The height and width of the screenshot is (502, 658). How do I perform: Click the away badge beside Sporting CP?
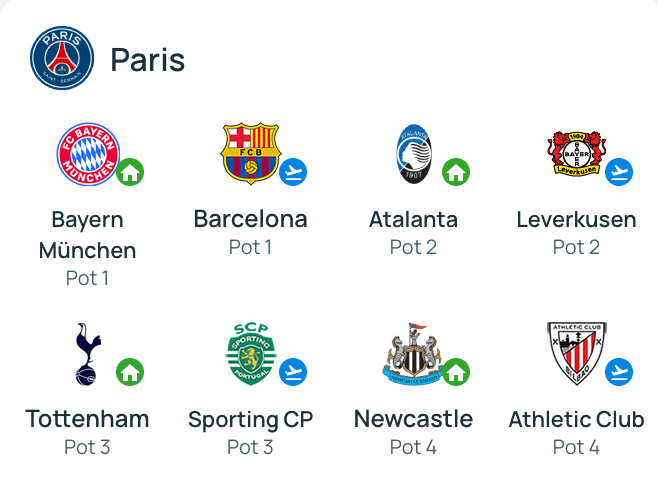pyautogui.click(x=293, y=372)
